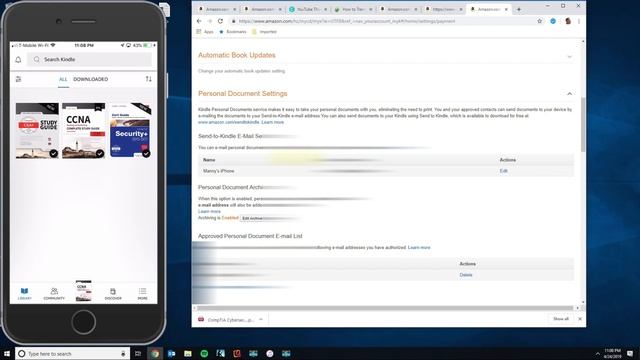This screenshot has width=640, height=360.
Task: Go back in Chrome
Action: click(x=199, y=21)
